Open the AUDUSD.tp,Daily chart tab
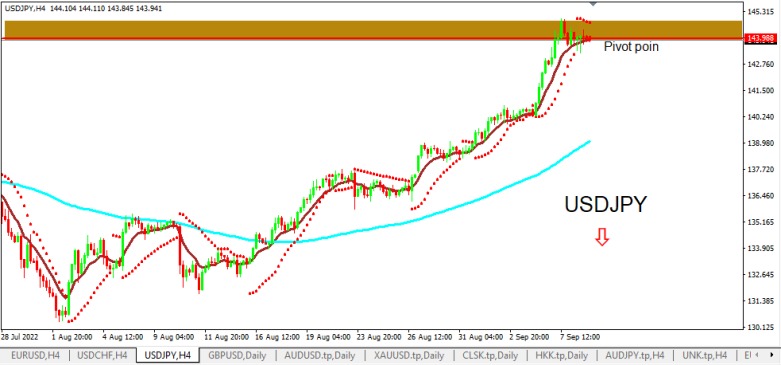This screenshot has height=365, width=781. point(320,356)
